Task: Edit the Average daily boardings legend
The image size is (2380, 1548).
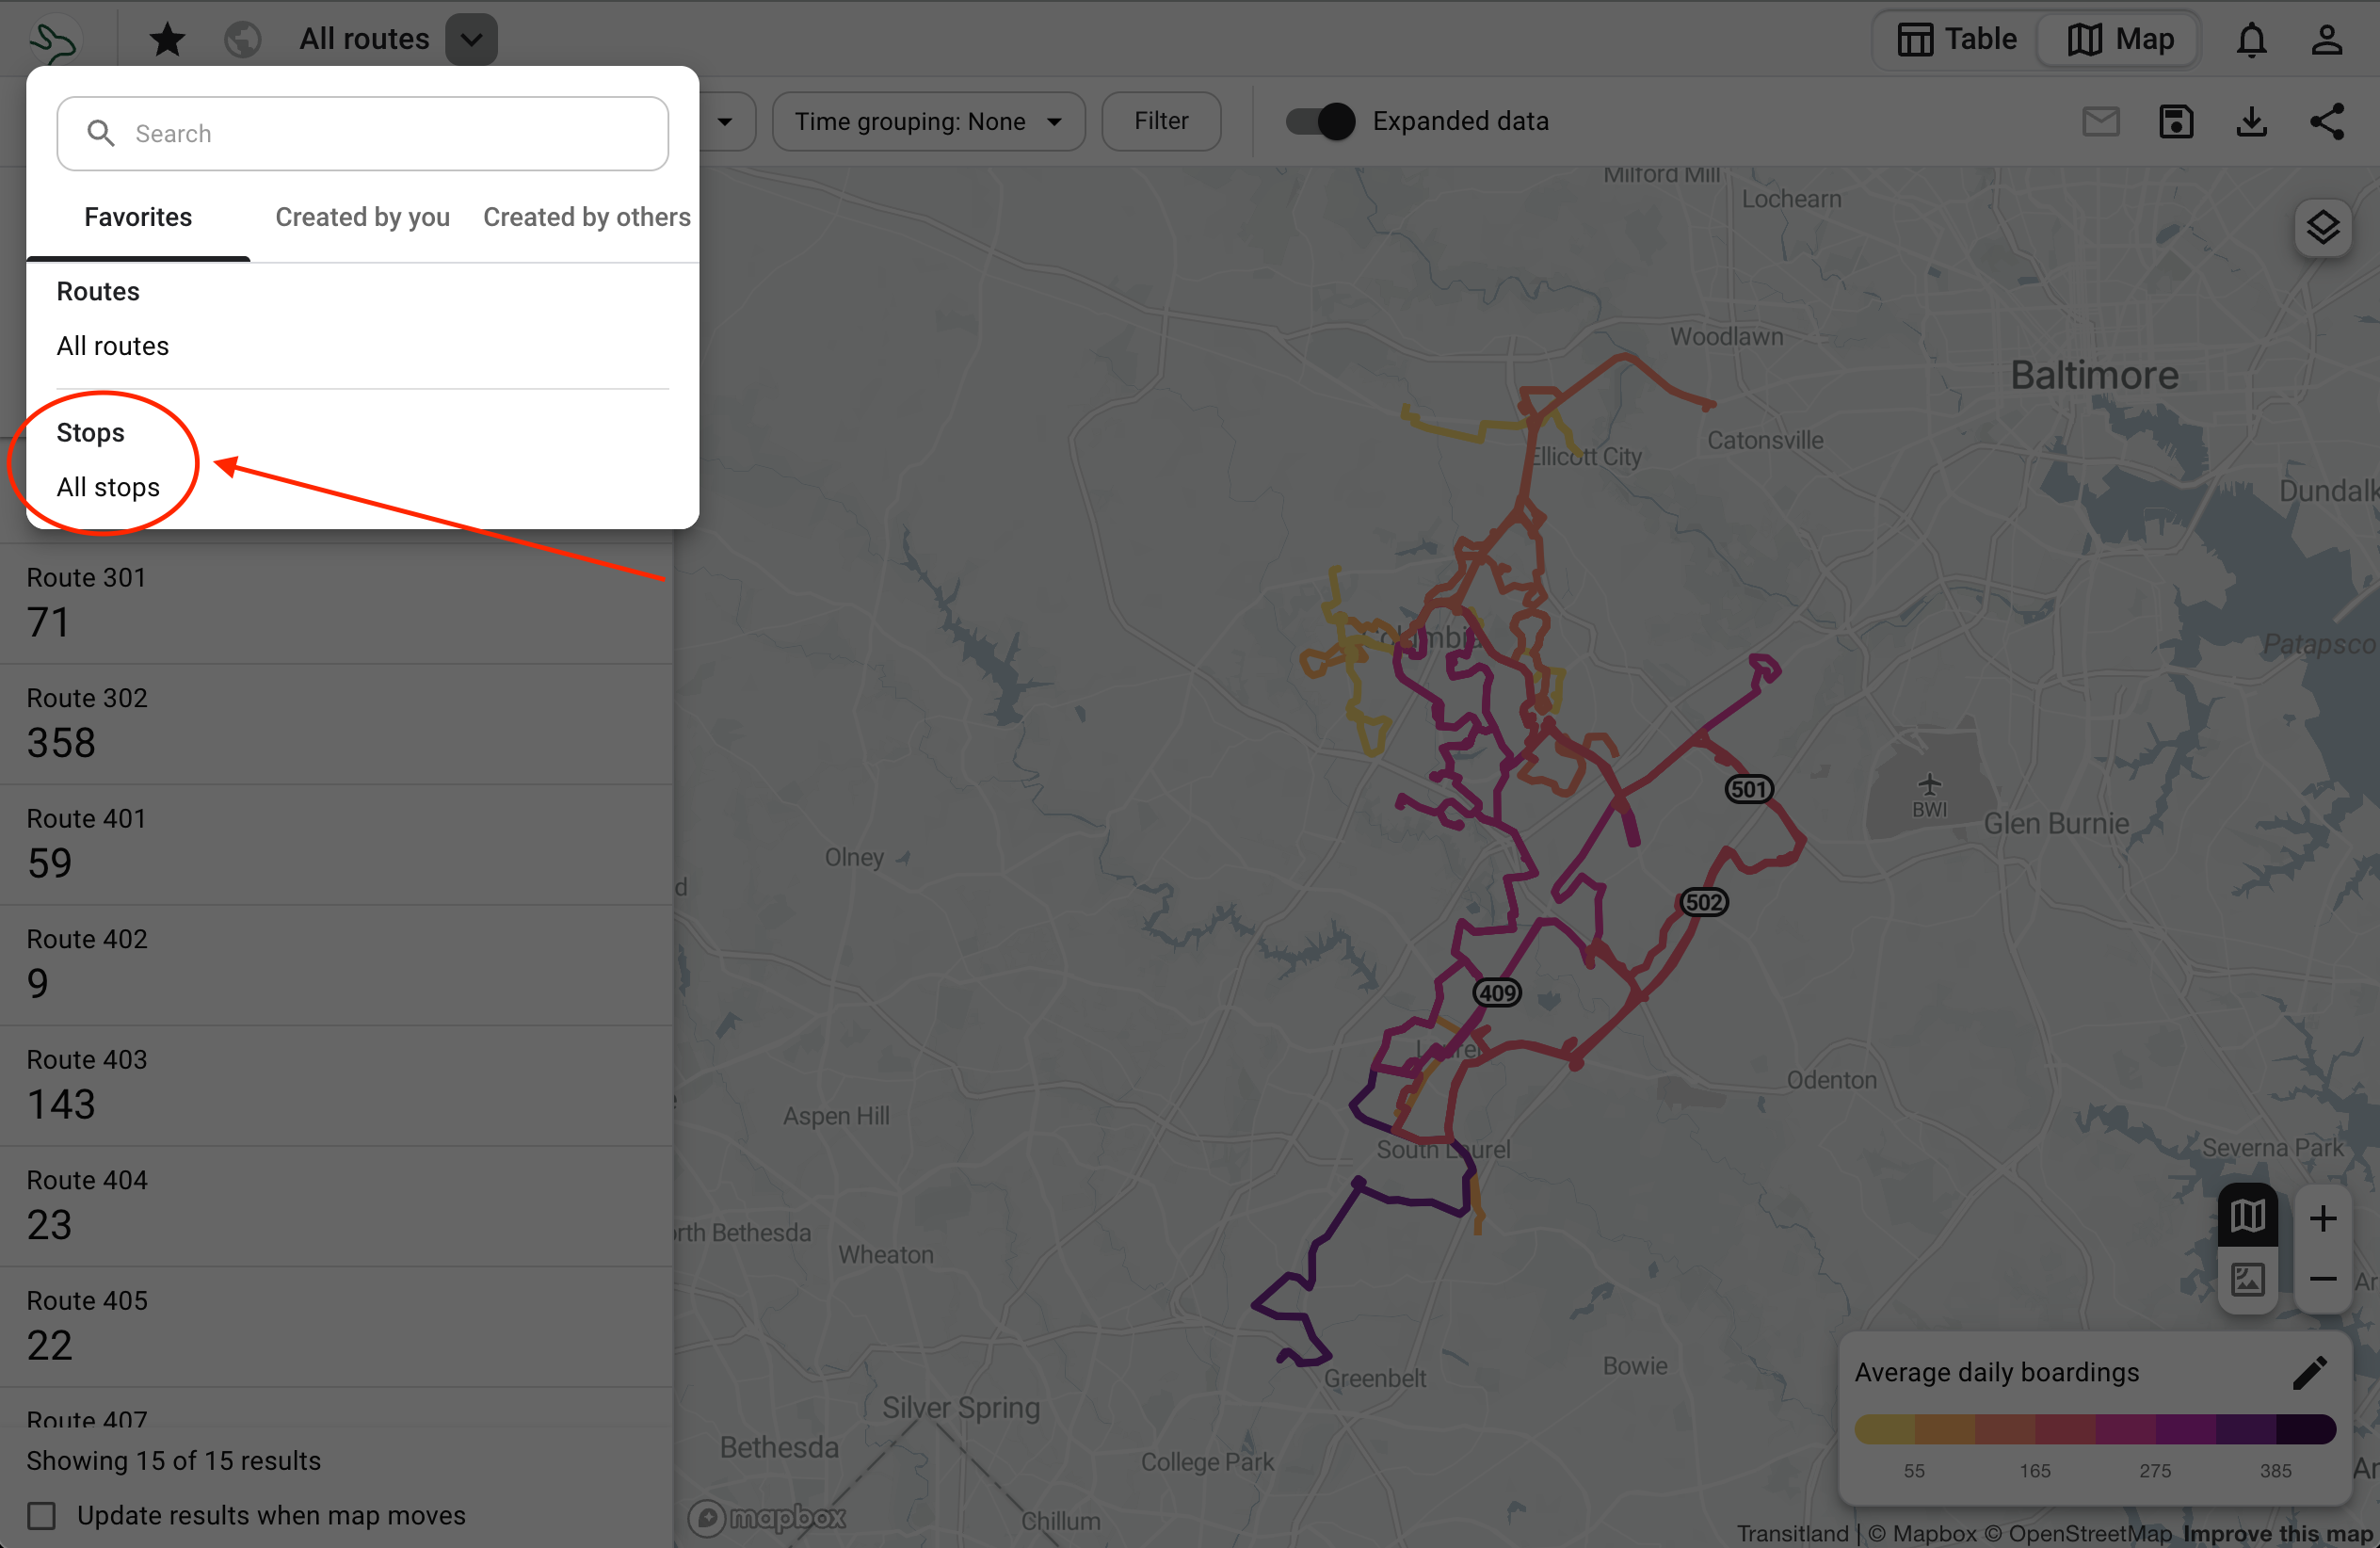Action: pos(2310,1373)
